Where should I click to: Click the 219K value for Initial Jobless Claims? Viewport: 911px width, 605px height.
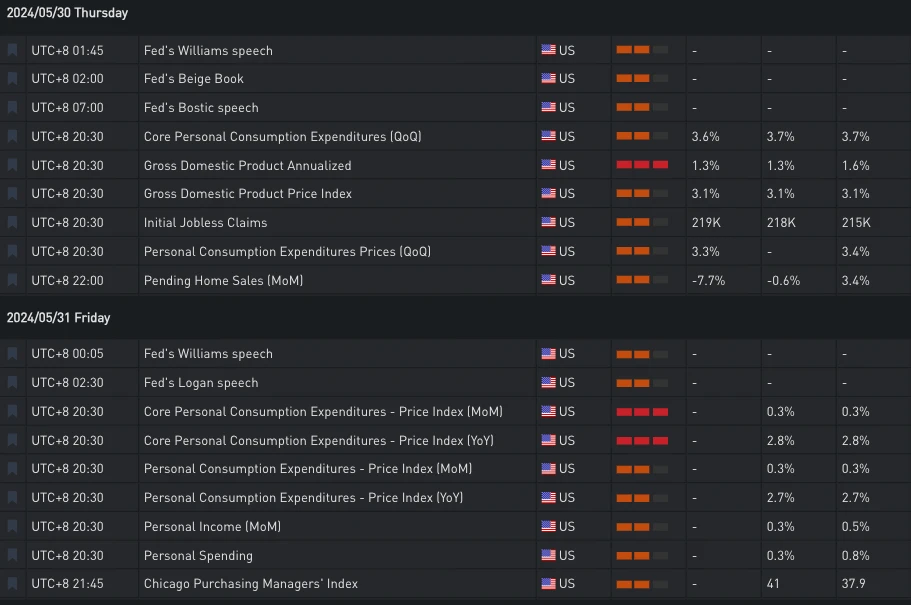(708, 223)
